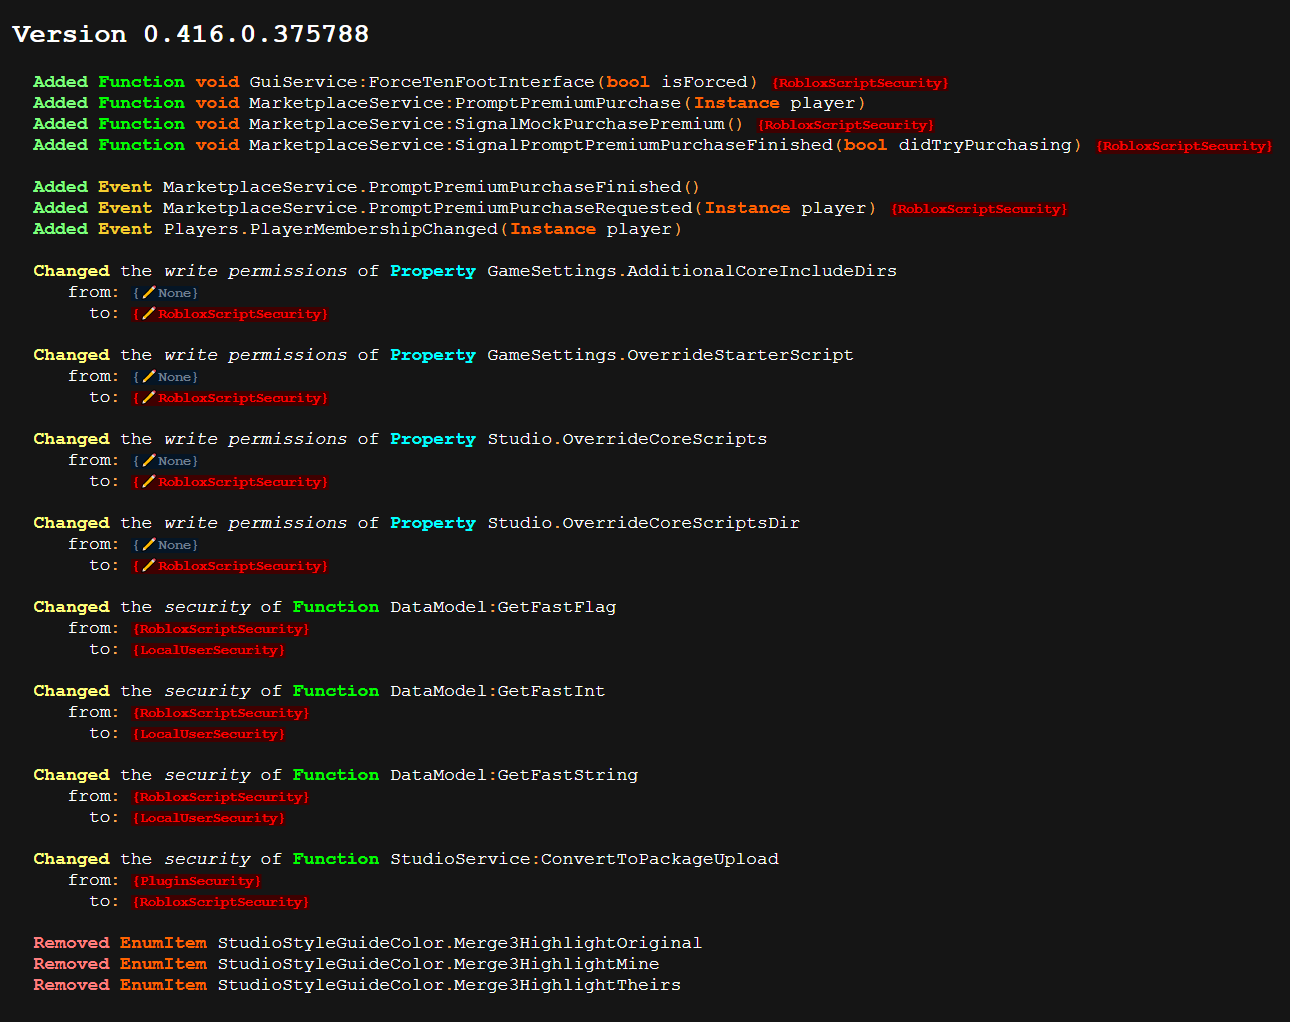Select 'StudioStyleGuideColor.Merge3HighlightTheirs' enum item
This screenshot has height=1022, width=1290.
[x=449, y=985]
